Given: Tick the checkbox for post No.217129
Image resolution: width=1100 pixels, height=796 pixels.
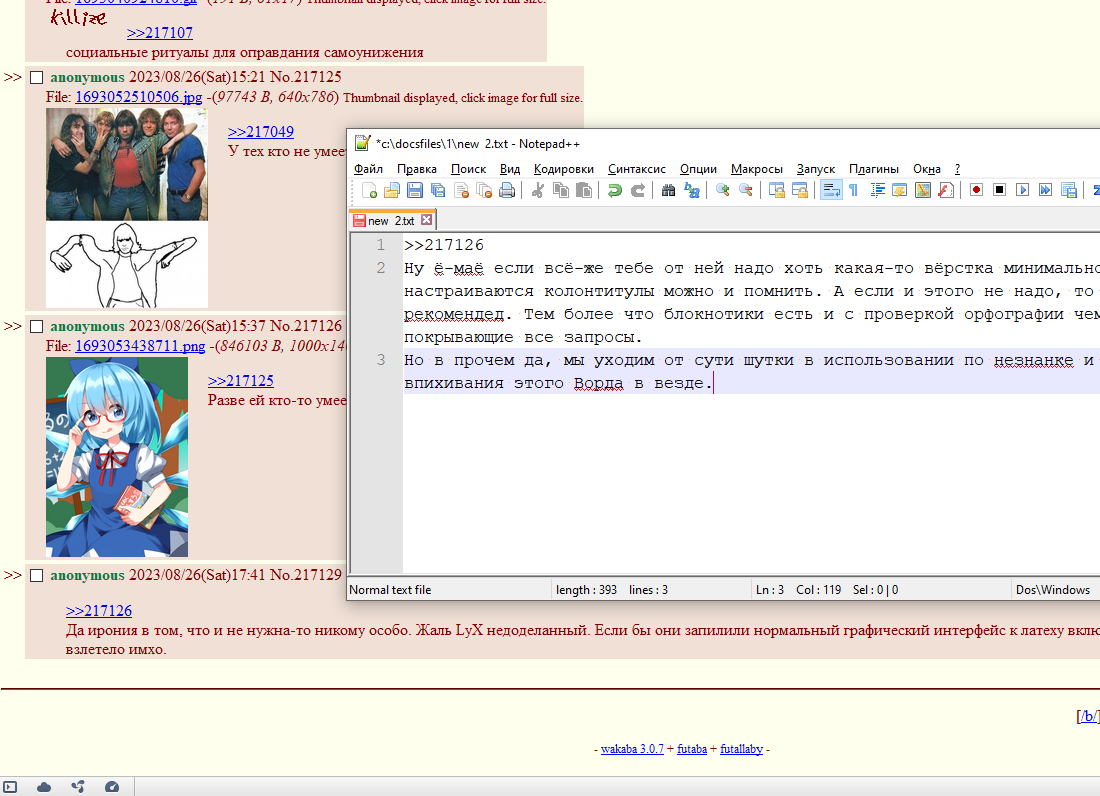Looking at the screenshot, I should (x=37, y=575).
